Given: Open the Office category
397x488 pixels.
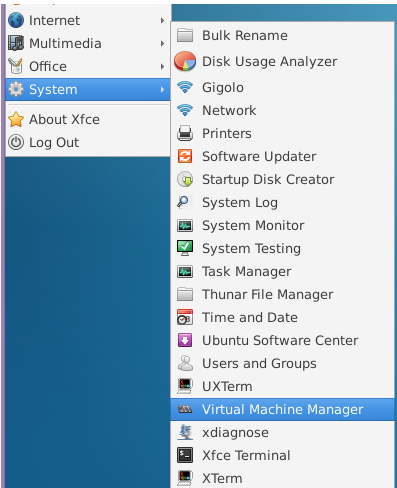Looking at the screenshot, I should click(88, 66).
